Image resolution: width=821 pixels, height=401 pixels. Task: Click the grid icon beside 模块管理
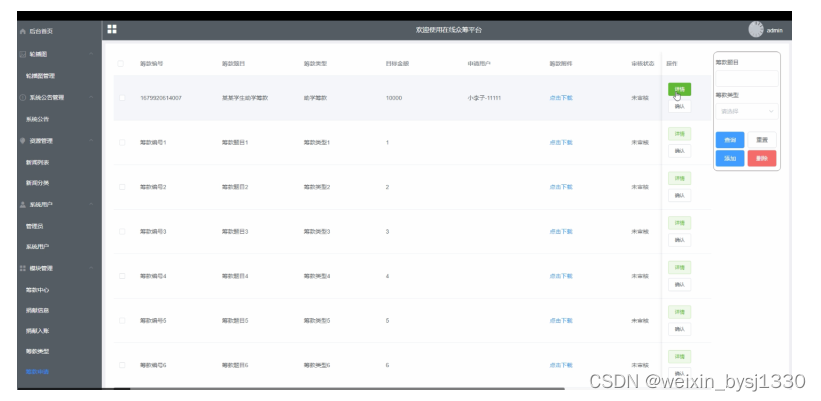click(23, 268)
